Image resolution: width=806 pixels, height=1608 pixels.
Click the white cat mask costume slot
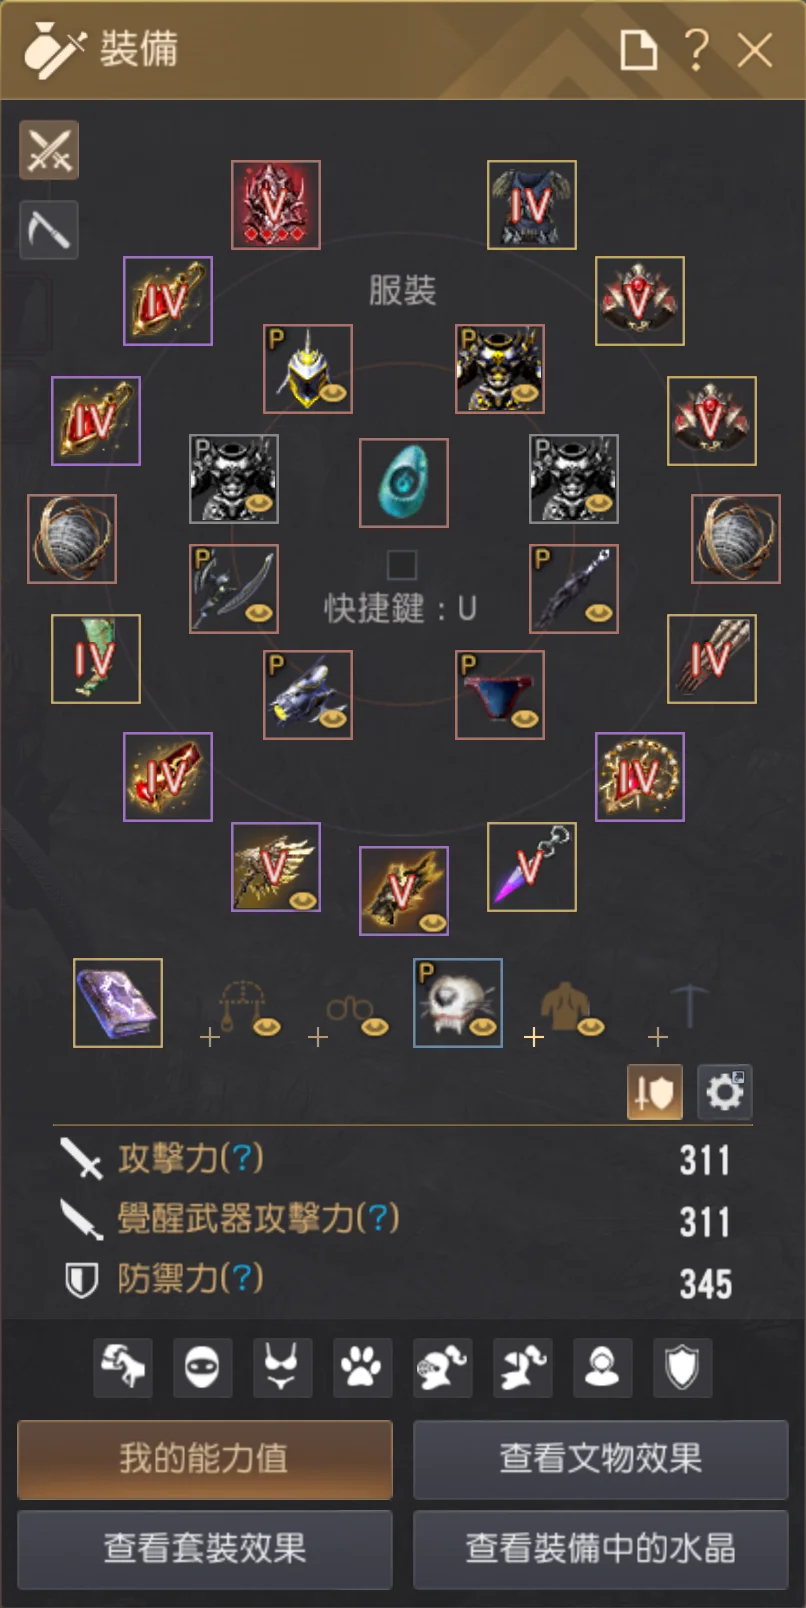click(458, 1003)
